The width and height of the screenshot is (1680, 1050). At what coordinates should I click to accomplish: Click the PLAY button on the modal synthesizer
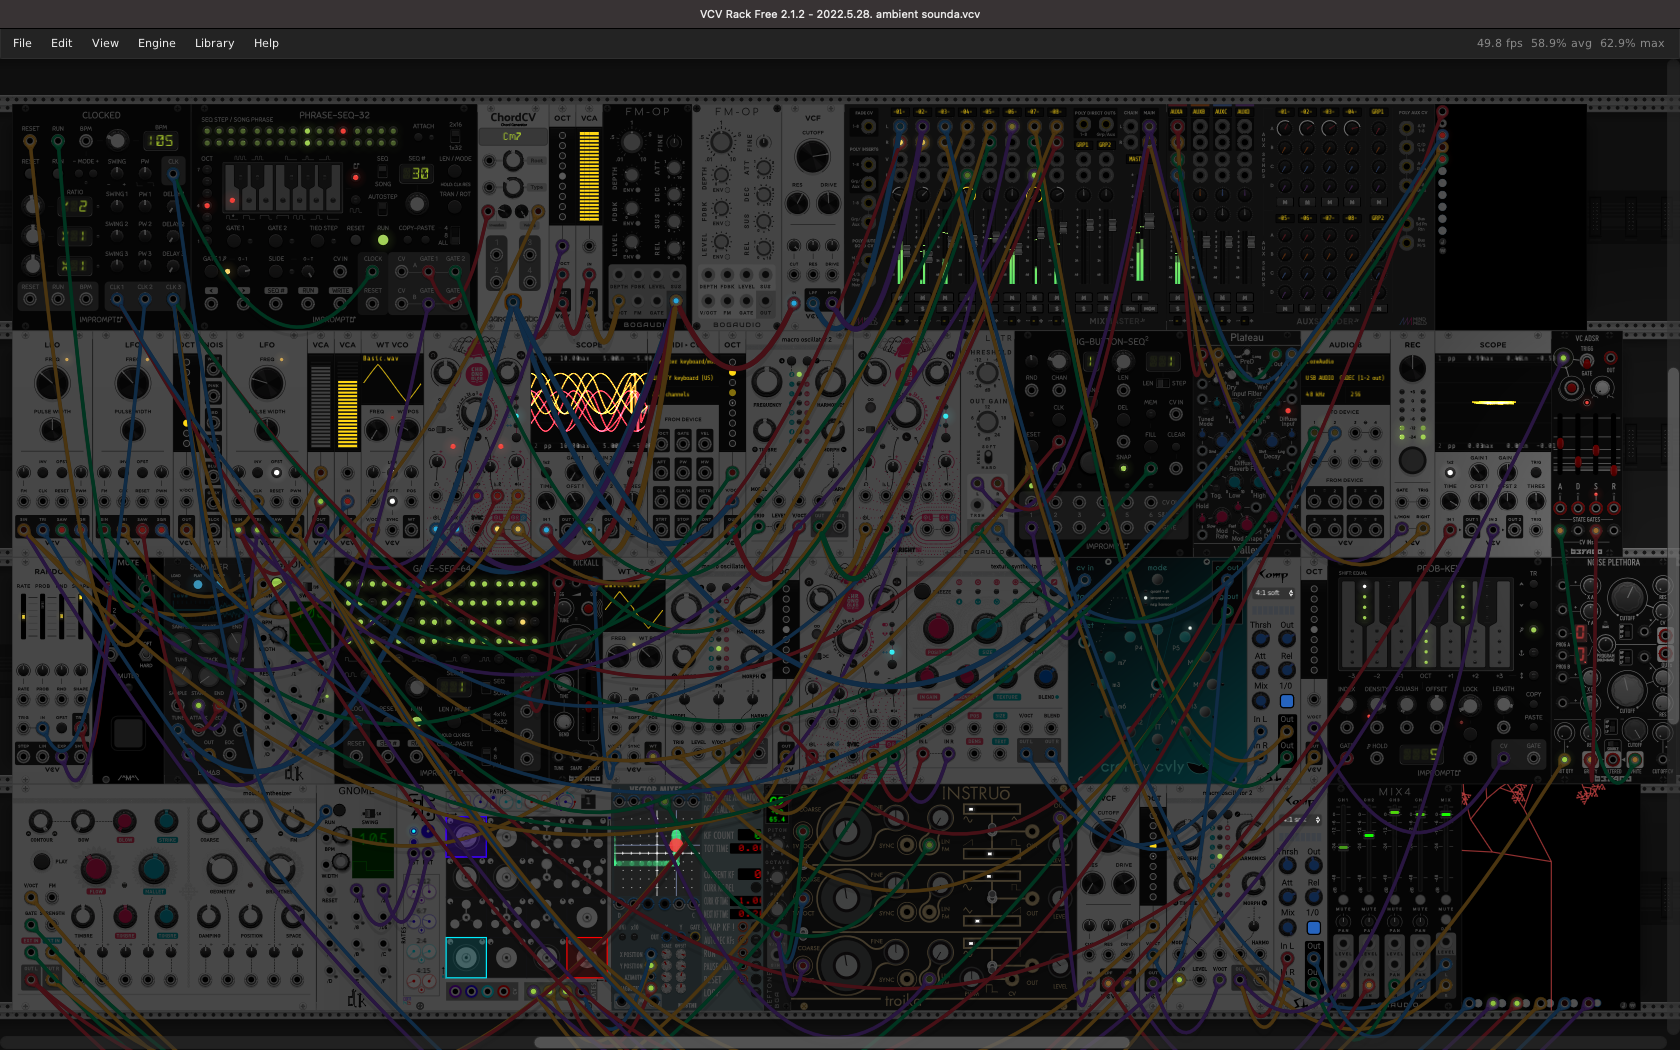(x=41, y=861)
